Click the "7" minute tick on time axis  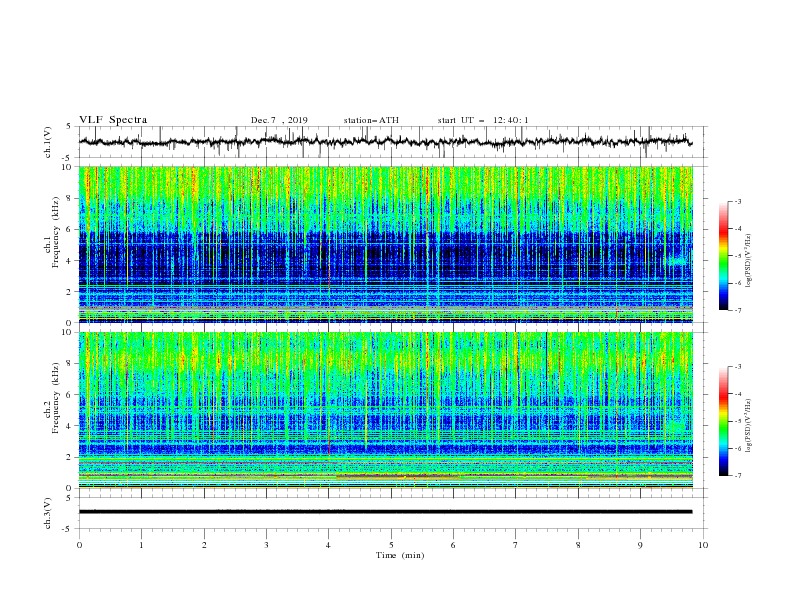pos(516,545)
